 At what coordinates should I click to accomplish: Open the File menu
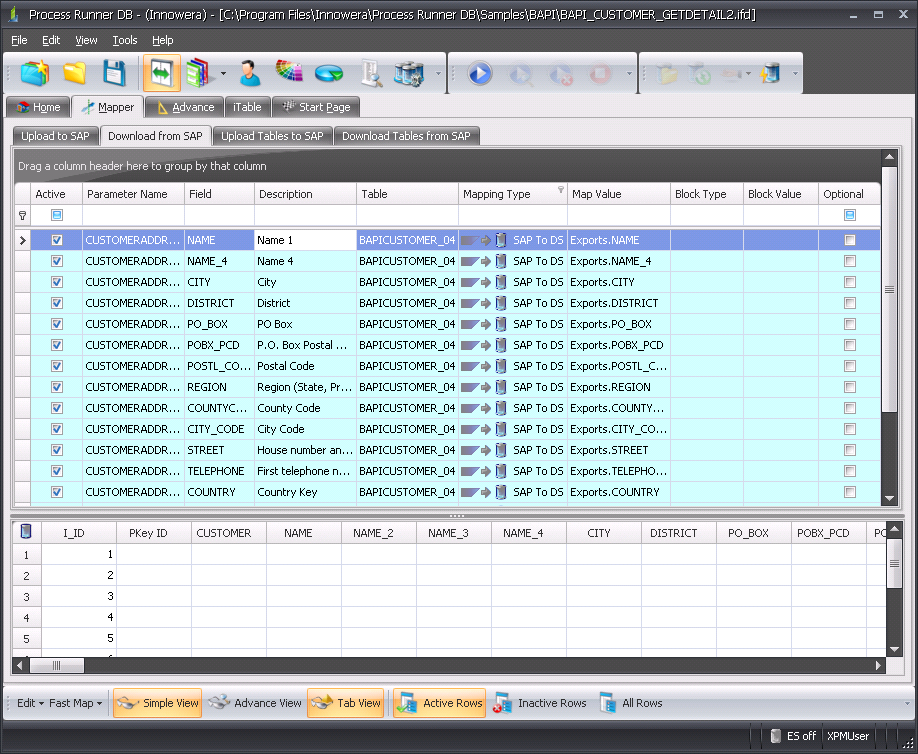[x=19, y=40]
